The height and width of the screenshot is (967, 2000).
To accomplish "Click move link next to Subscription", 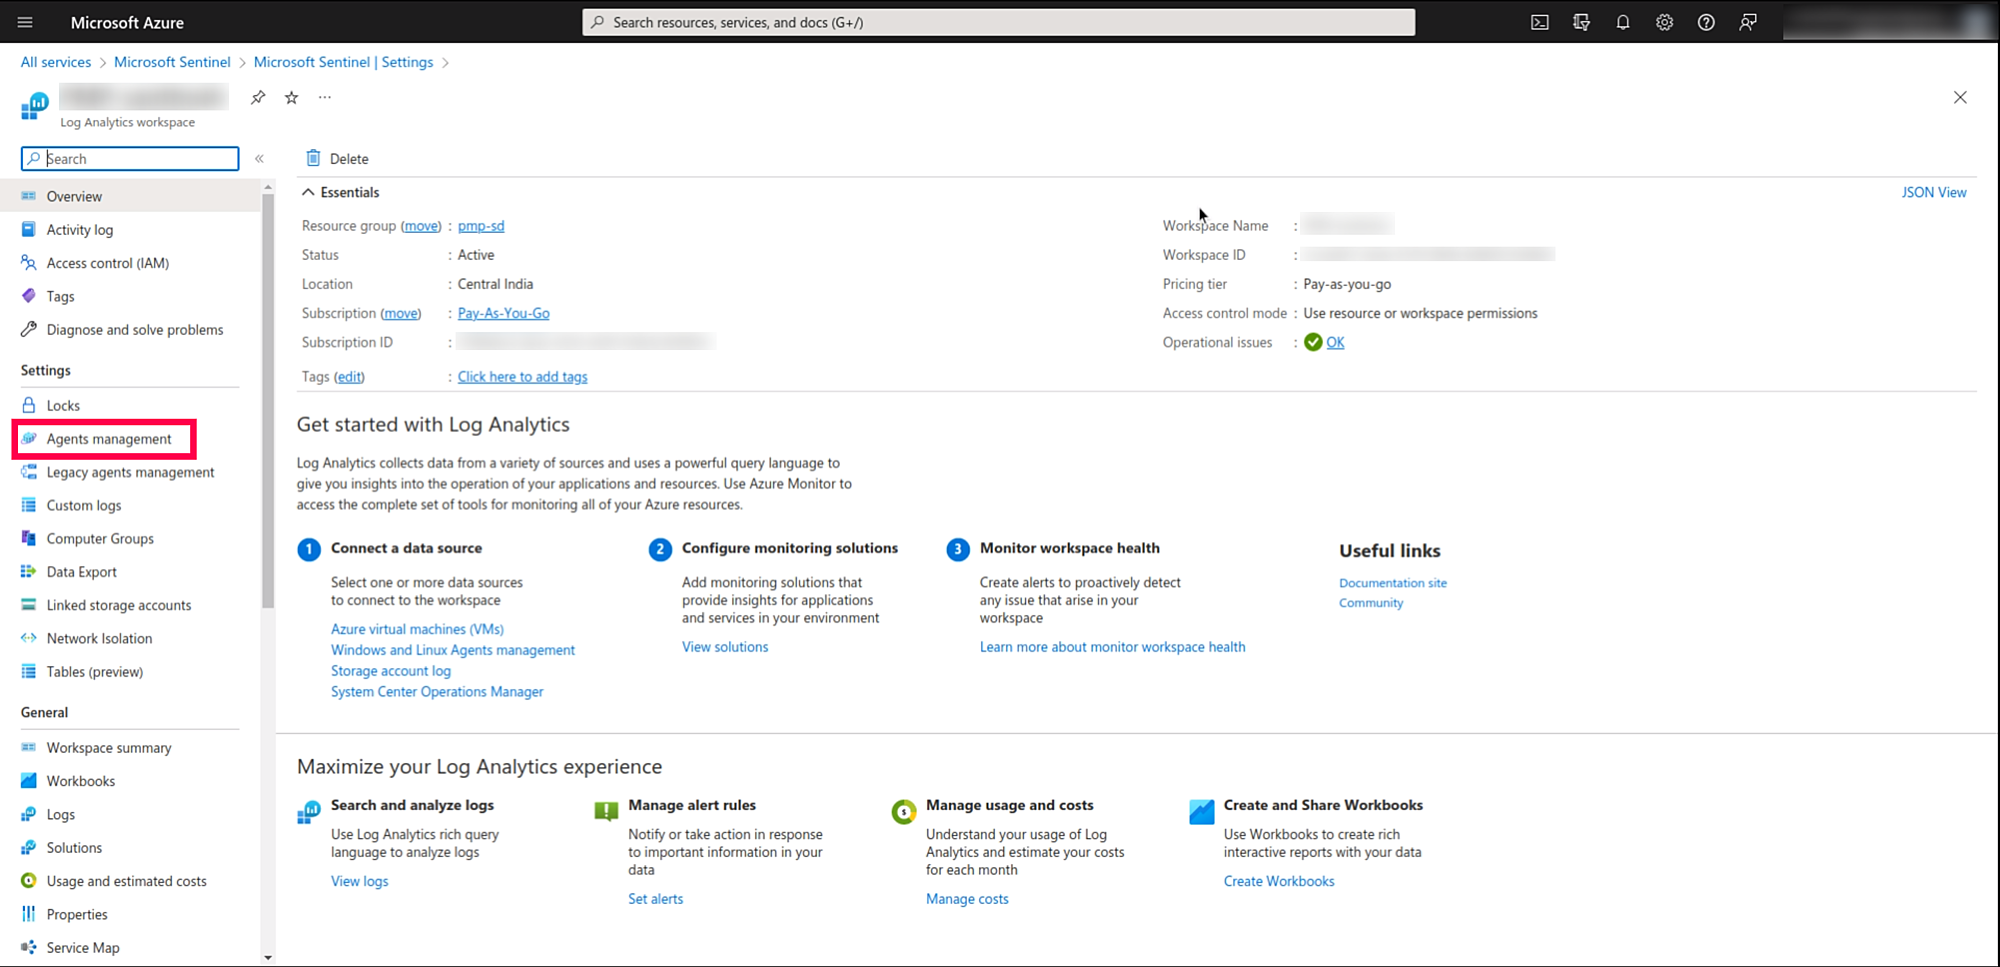I will [401, 313].
